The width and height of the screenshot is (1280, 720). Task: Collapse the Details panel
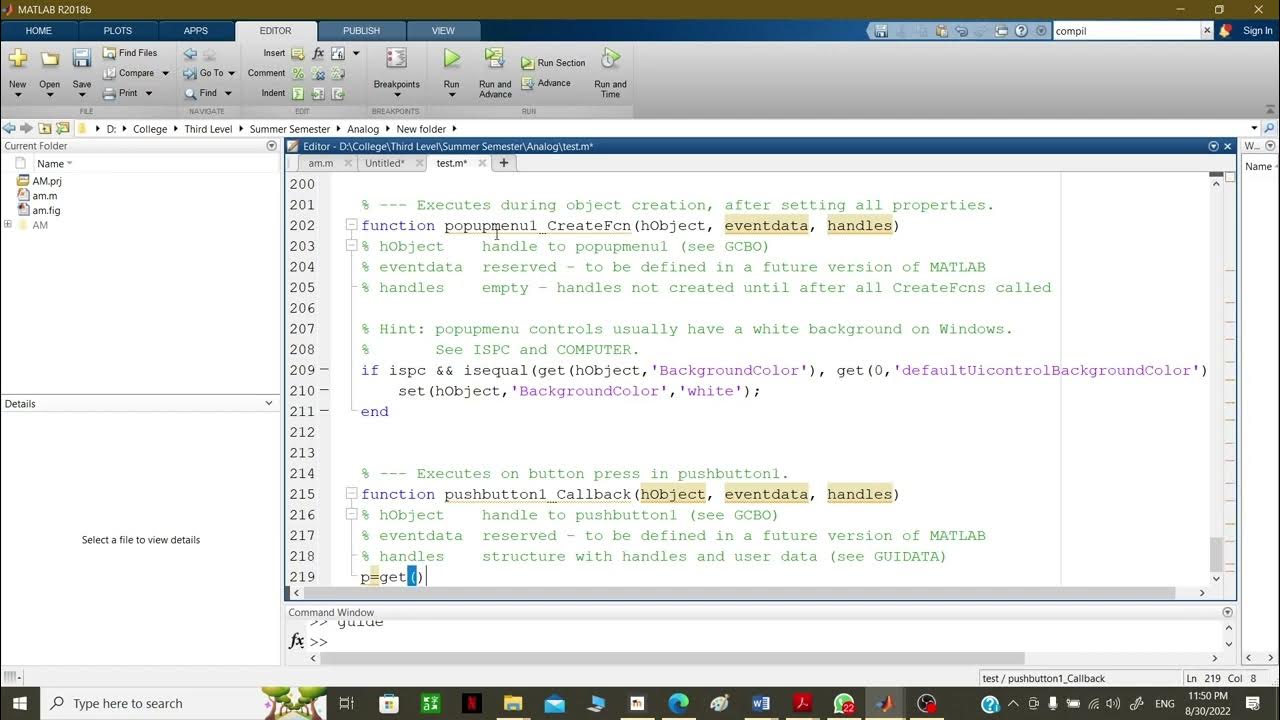coord(269,403)
